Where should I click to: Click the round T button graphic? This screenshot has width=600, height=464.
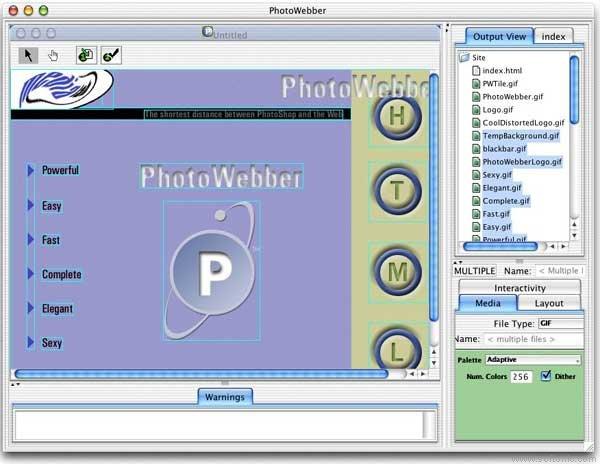[398, 190]
